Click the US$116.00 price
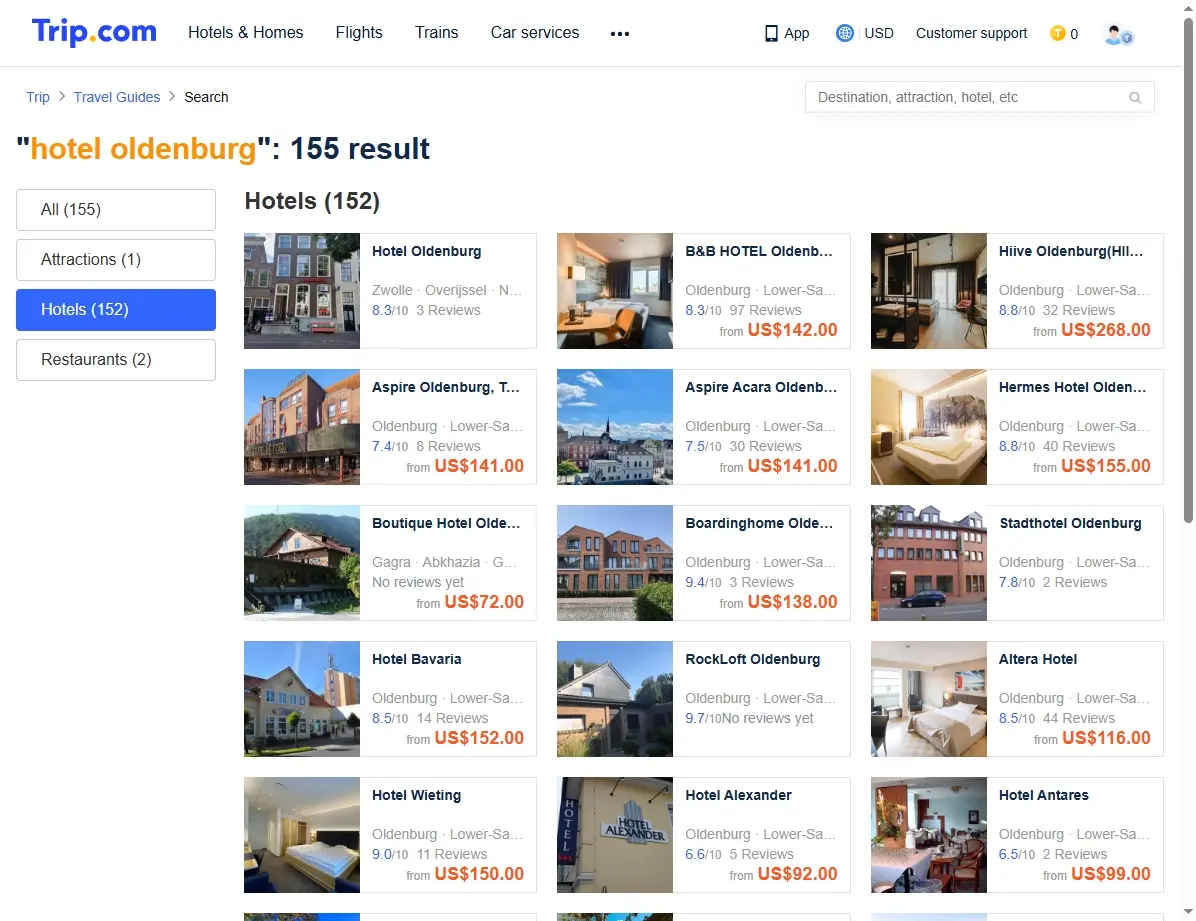Image resolution: width=1196 pixels, height=921 pixels. (1106, 738)
